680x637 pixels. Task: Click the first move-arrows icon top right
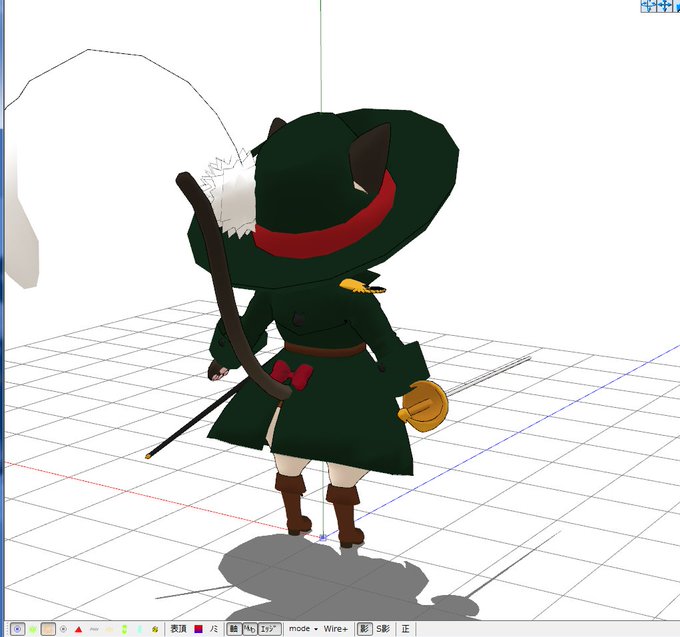coord(649,5)
